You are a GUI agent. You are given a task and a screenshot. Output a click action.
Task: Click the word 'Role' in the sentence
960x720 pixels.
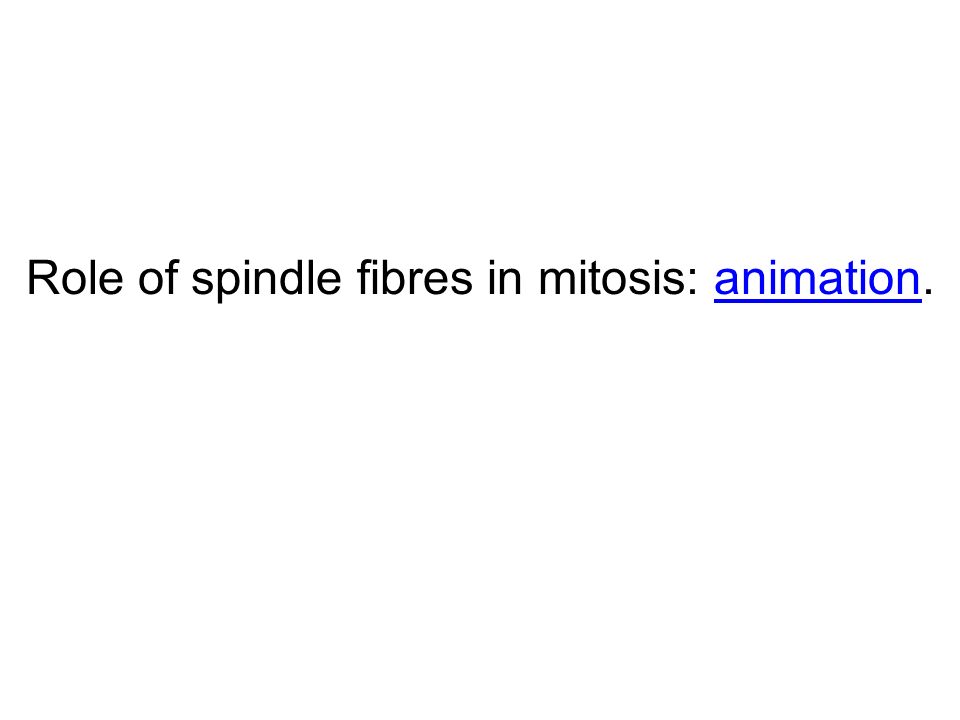[75, 279]
